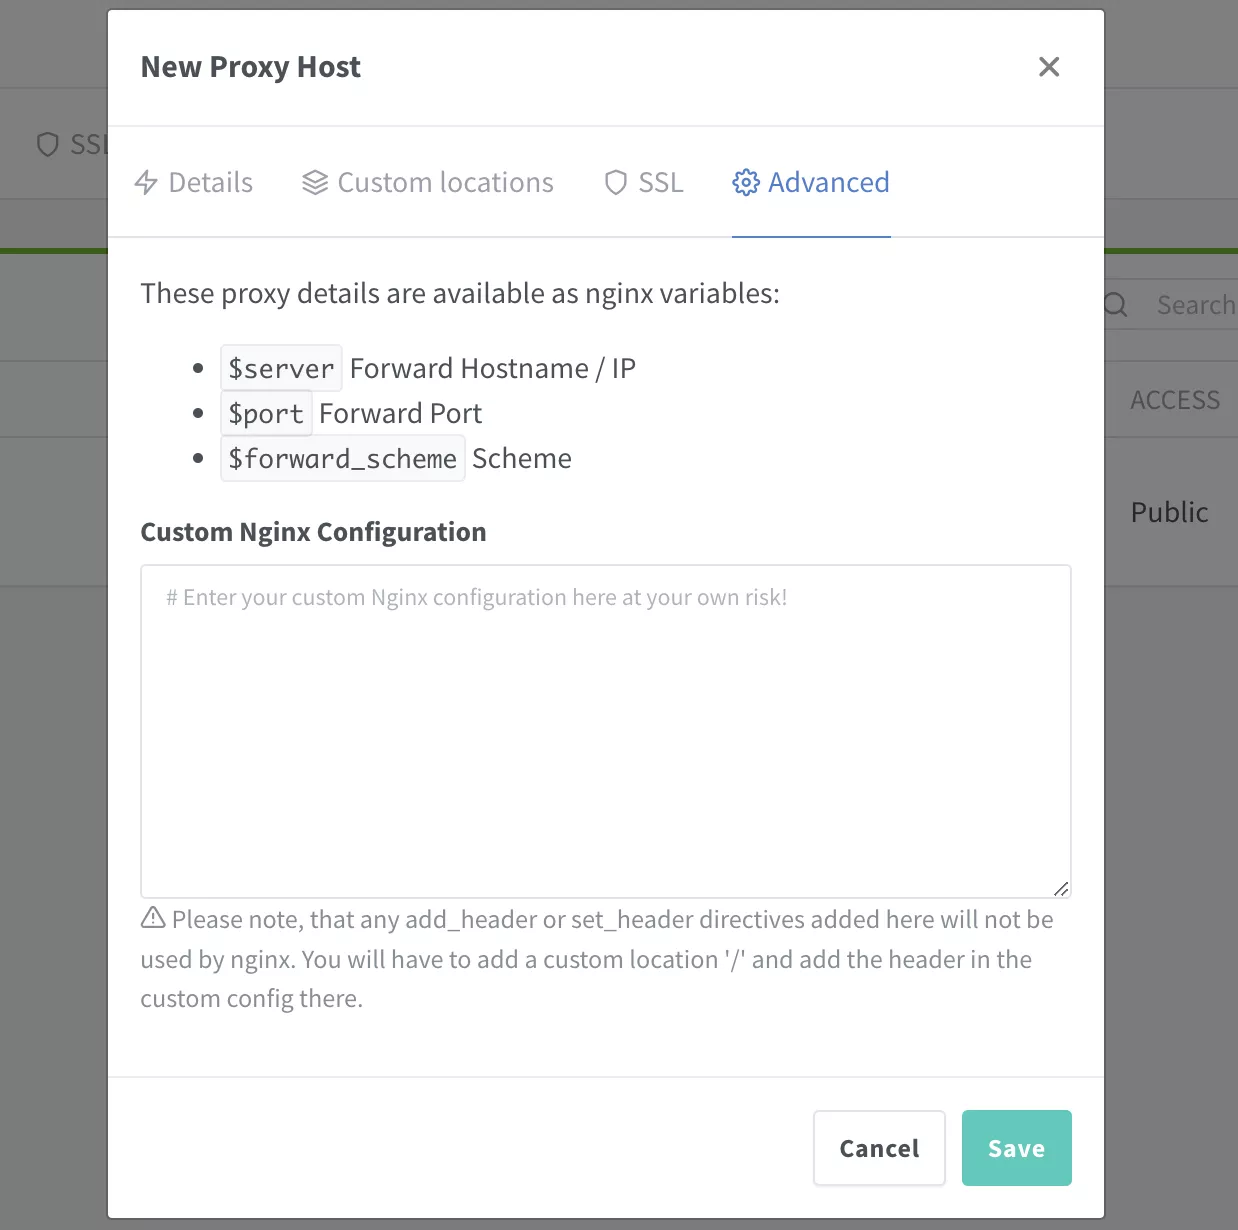Close the New Proxy Host dialog
Viewport: 1238px width, 1230px height.
tap(1049, 67)
